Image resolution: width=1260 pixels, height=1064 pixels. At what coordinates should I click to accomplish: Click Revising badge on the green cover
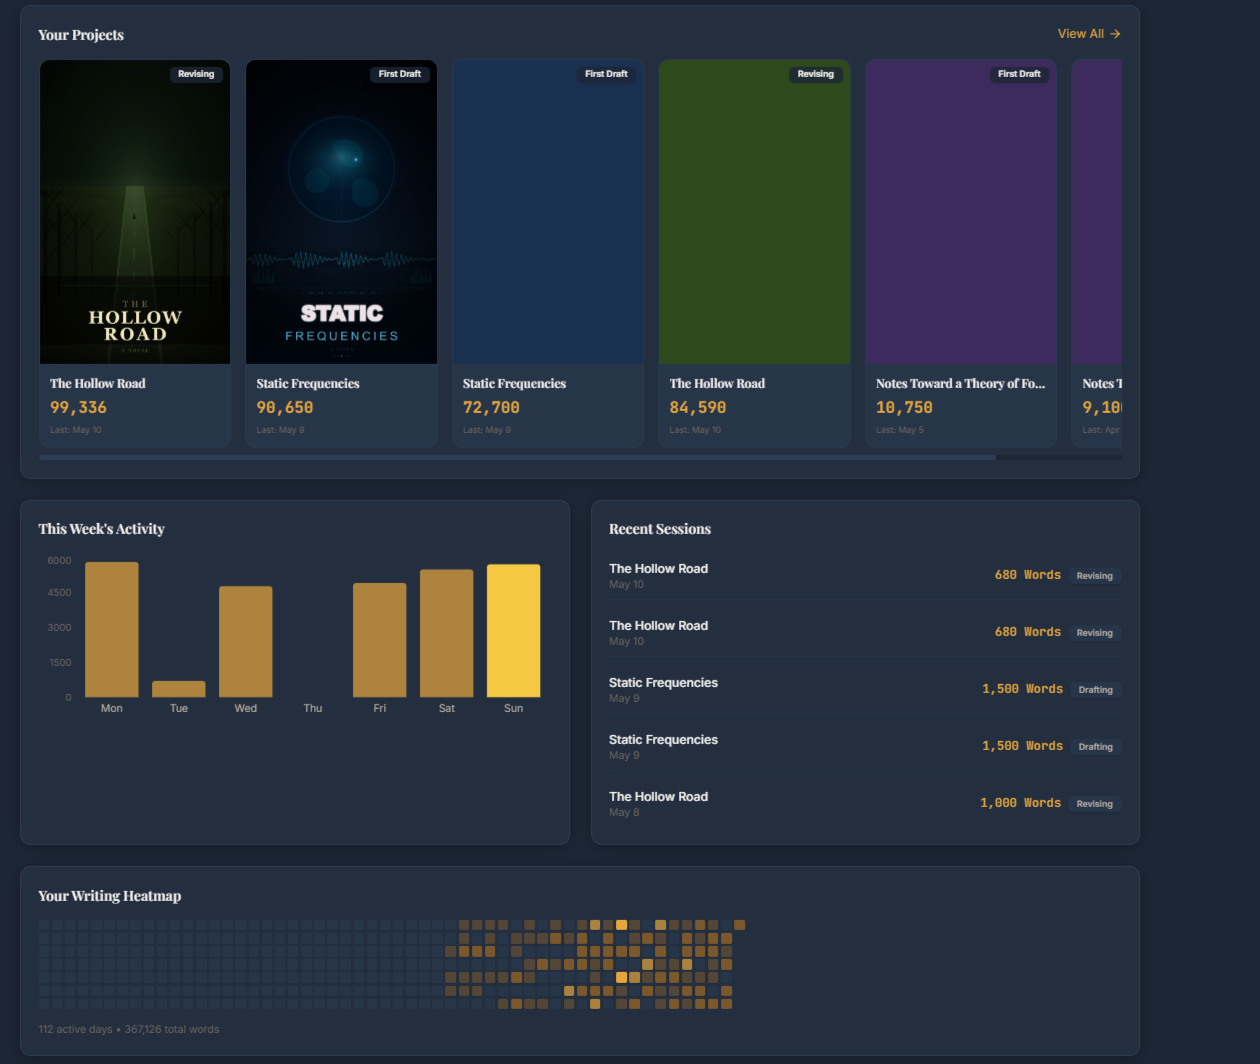816,74
